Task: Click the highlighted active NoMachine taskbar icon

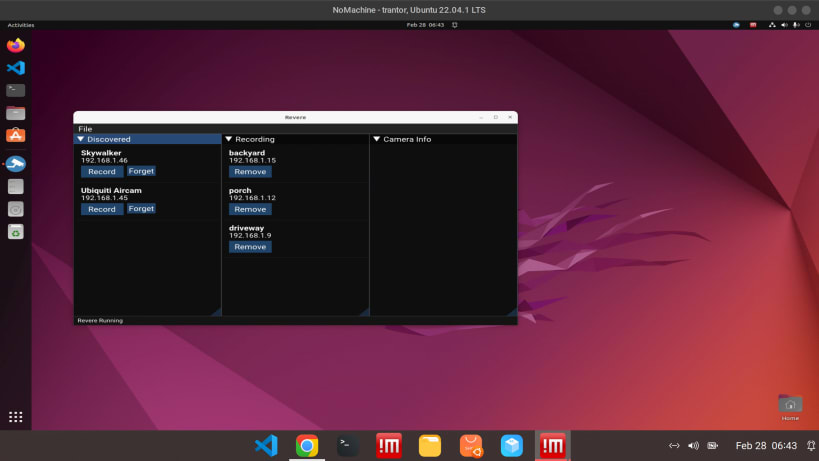Action: (552, 446)
